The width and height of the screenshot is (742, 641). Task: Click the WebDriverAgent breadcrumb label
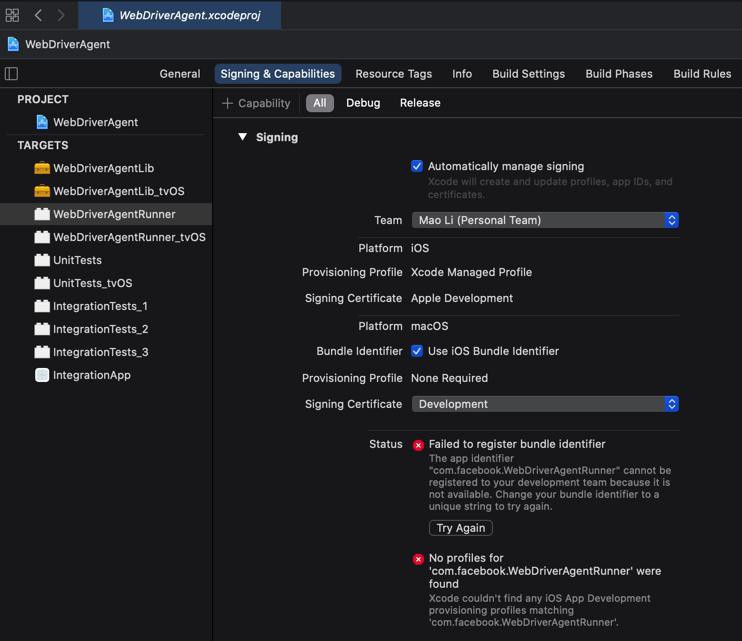click(x=68, y=44)
